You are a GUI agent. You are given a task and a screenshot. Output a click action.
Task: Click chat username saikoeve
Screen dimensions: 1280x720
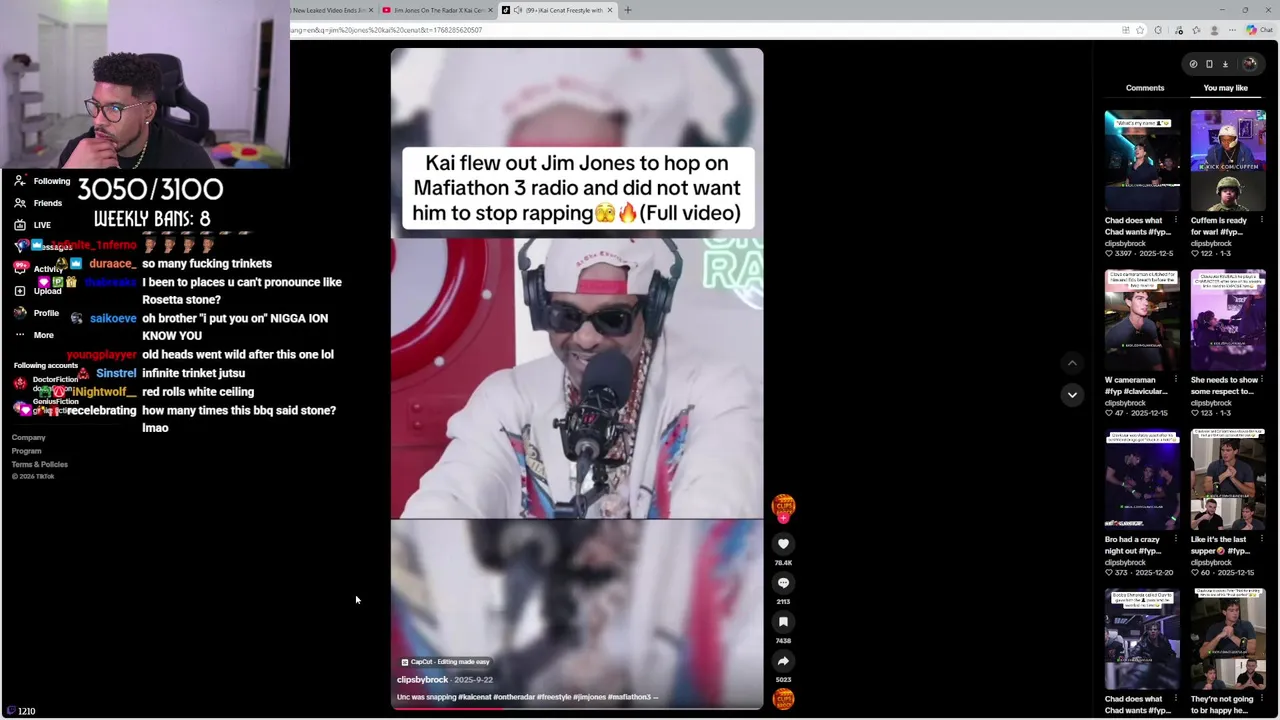(113, 318)
